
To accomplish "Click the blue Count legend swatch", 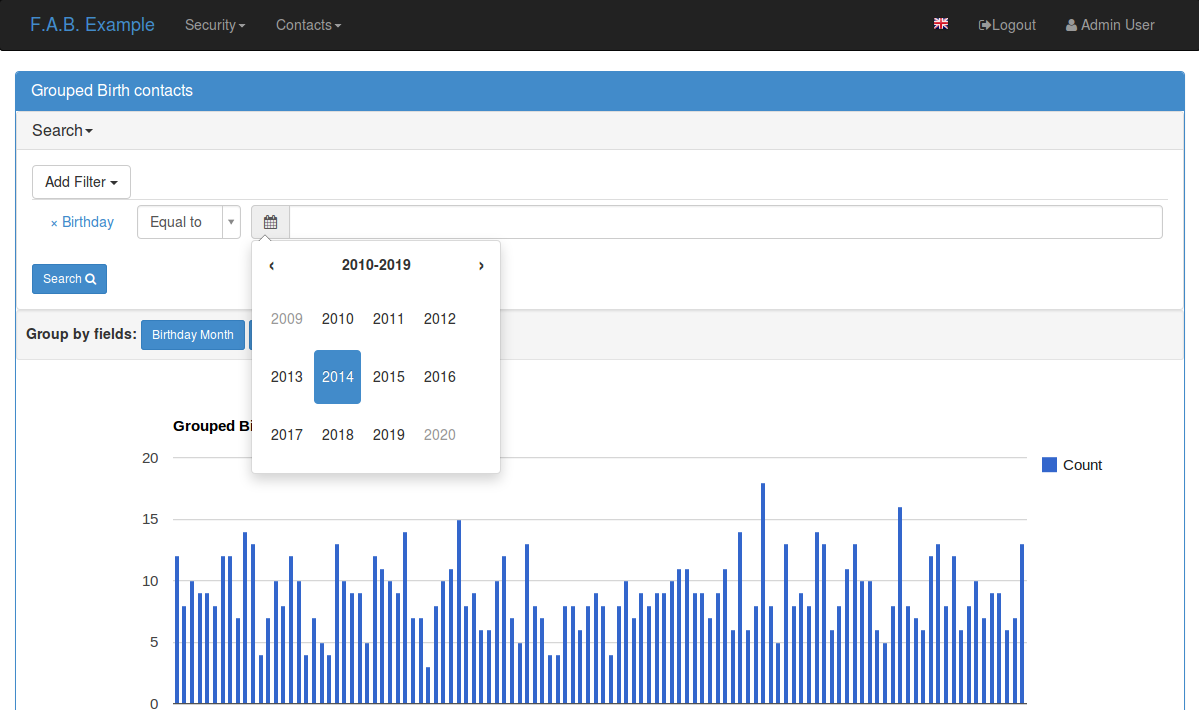I will pyautogui.click(x=1049, y=464).
